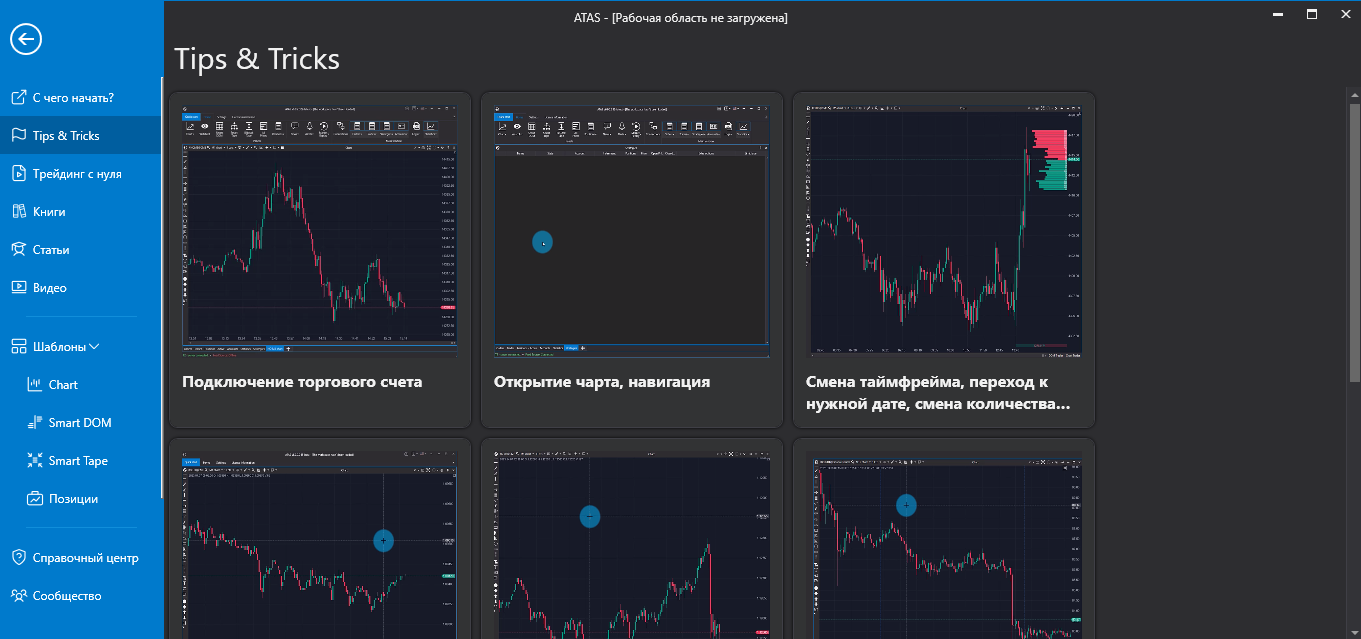Click the bar-chart icon beside Chart
This screenshot has height=639, width=1361.
coord(34,384)
